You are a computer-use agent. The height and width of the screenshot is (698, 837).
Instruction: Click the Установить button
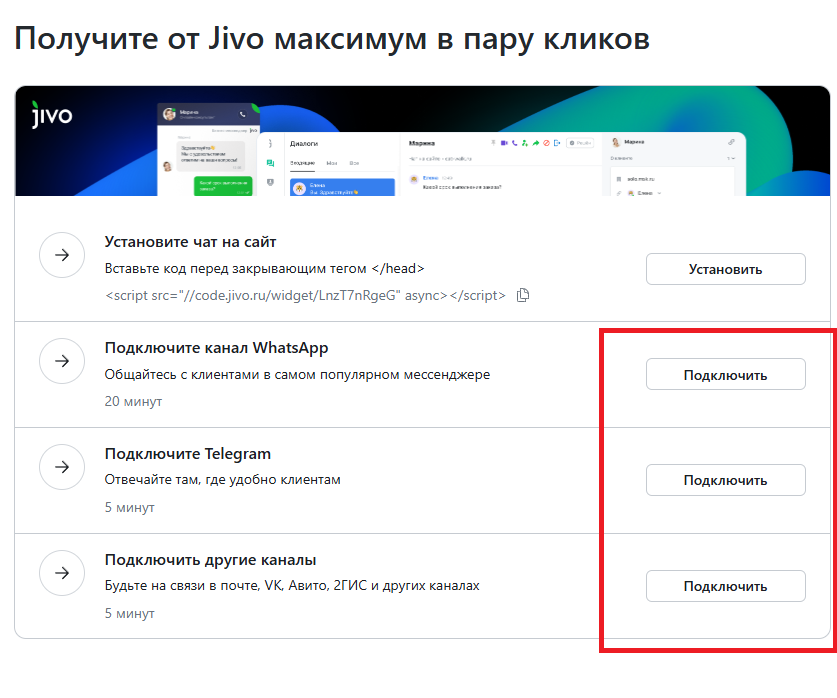click(725, 269)
